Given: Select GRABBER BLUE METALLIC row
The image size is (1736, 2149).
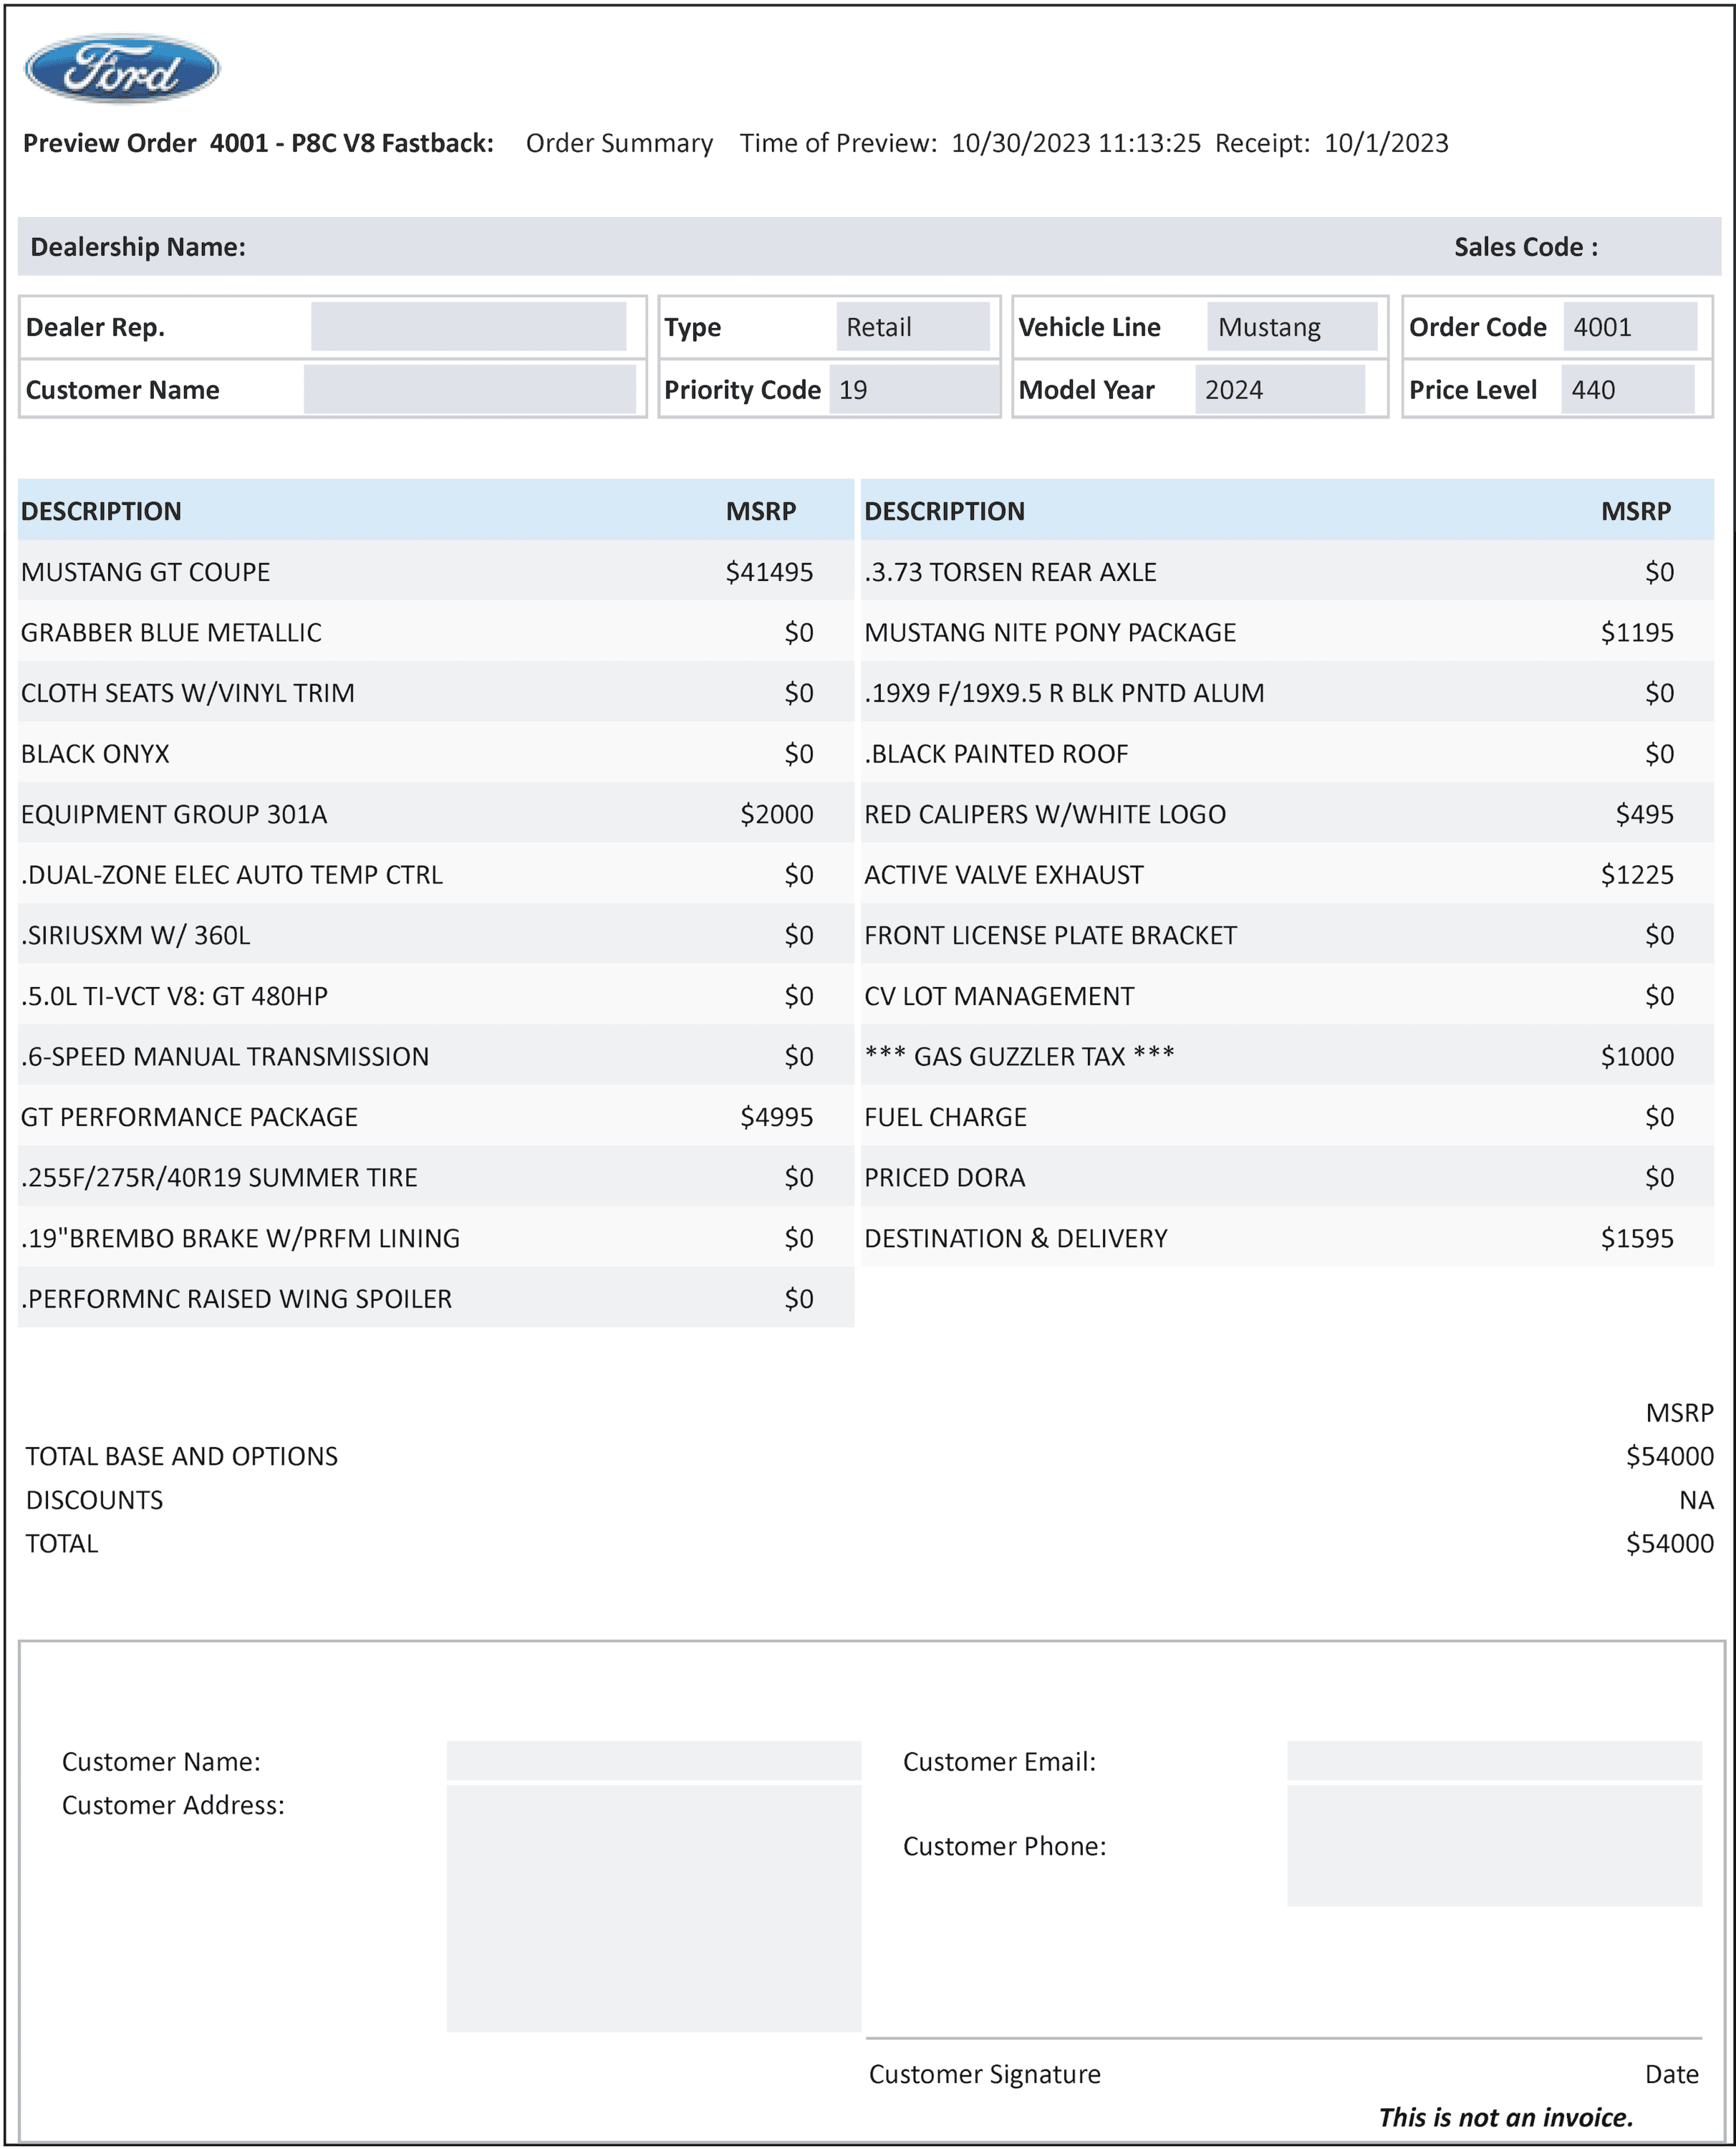Looking at the screenshot, I should click(435, 632).
